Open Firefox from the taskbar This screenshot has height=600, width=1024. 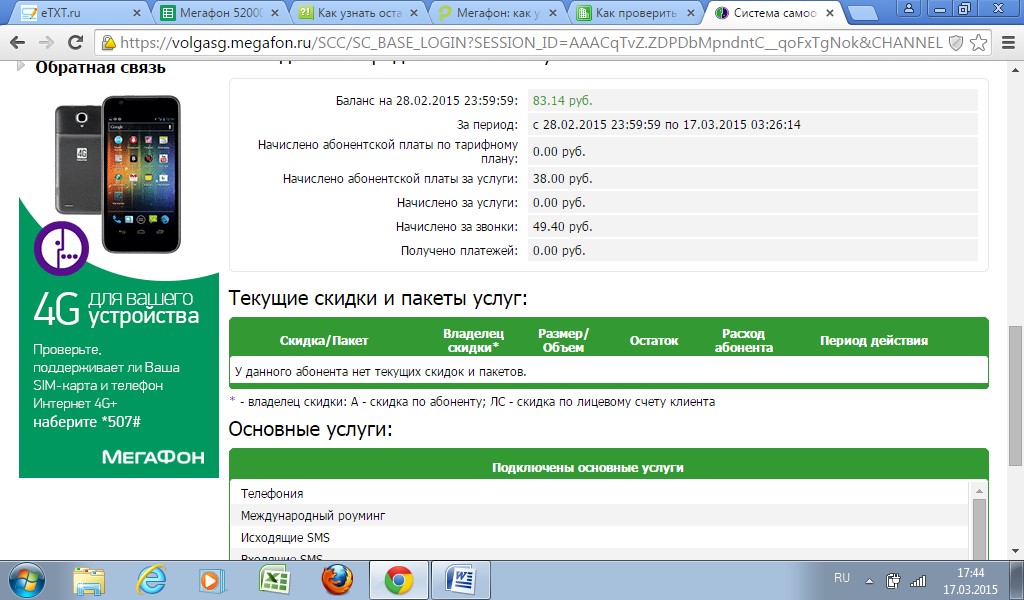tap(338, 580)
